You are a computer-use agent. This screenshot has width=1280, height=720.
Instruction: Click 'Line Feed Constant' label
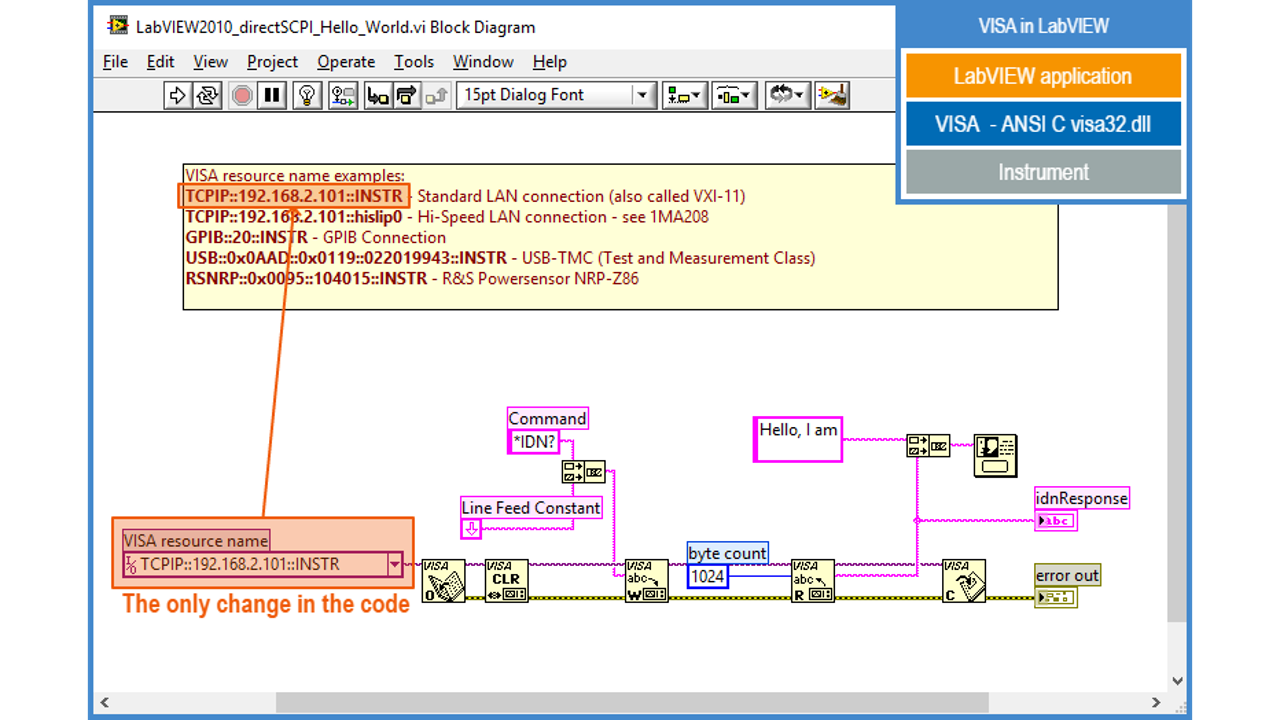point(531,508)
